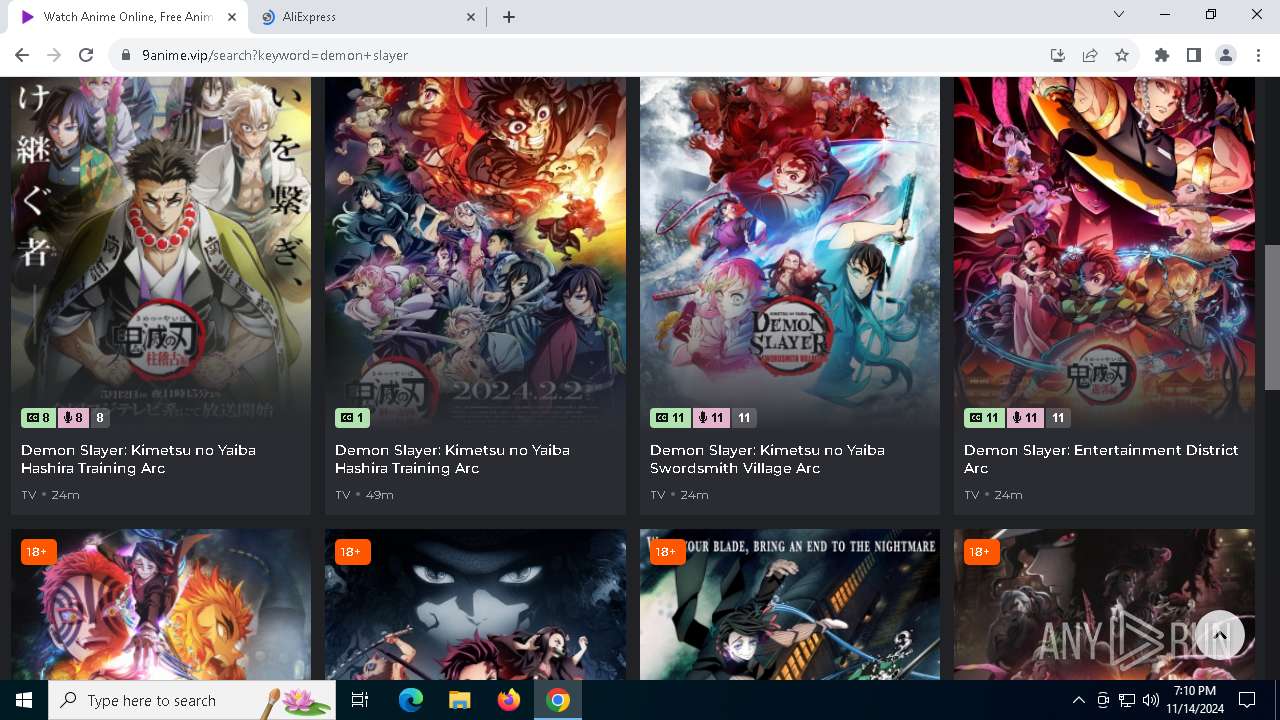
Task: Click the 18+ poster with flame character
Action: (x=161, y=605)
